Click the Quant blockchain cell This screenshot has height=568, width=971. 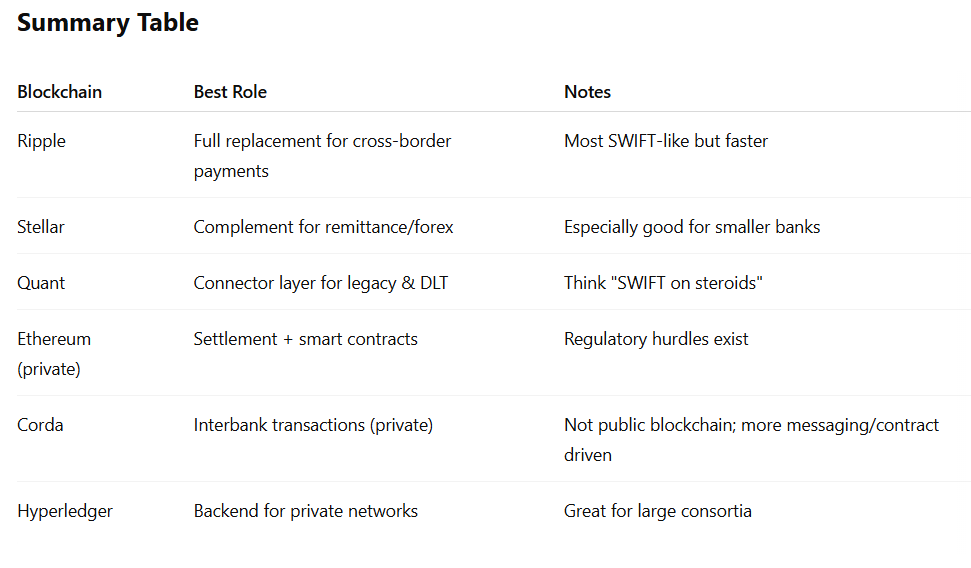pyautogui.click(x=41, y=283)
